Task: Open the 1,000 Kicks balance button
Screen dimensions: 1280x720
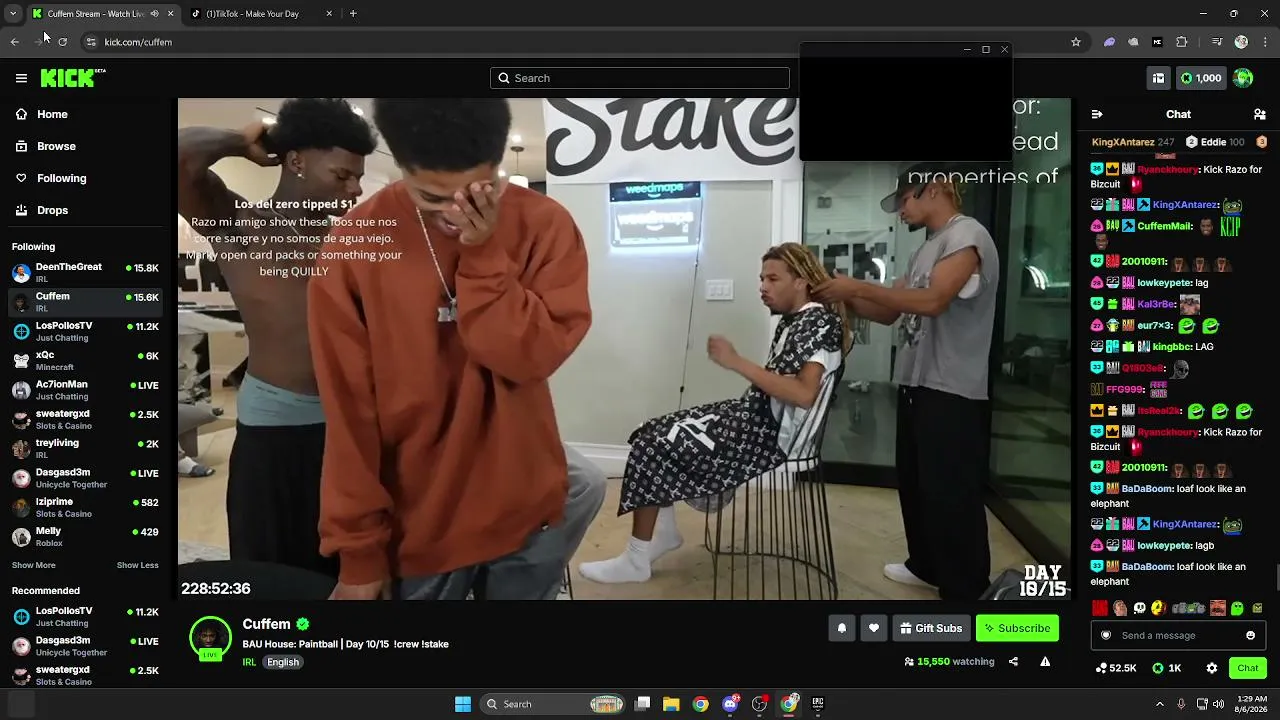Action: pos(1201,78)
